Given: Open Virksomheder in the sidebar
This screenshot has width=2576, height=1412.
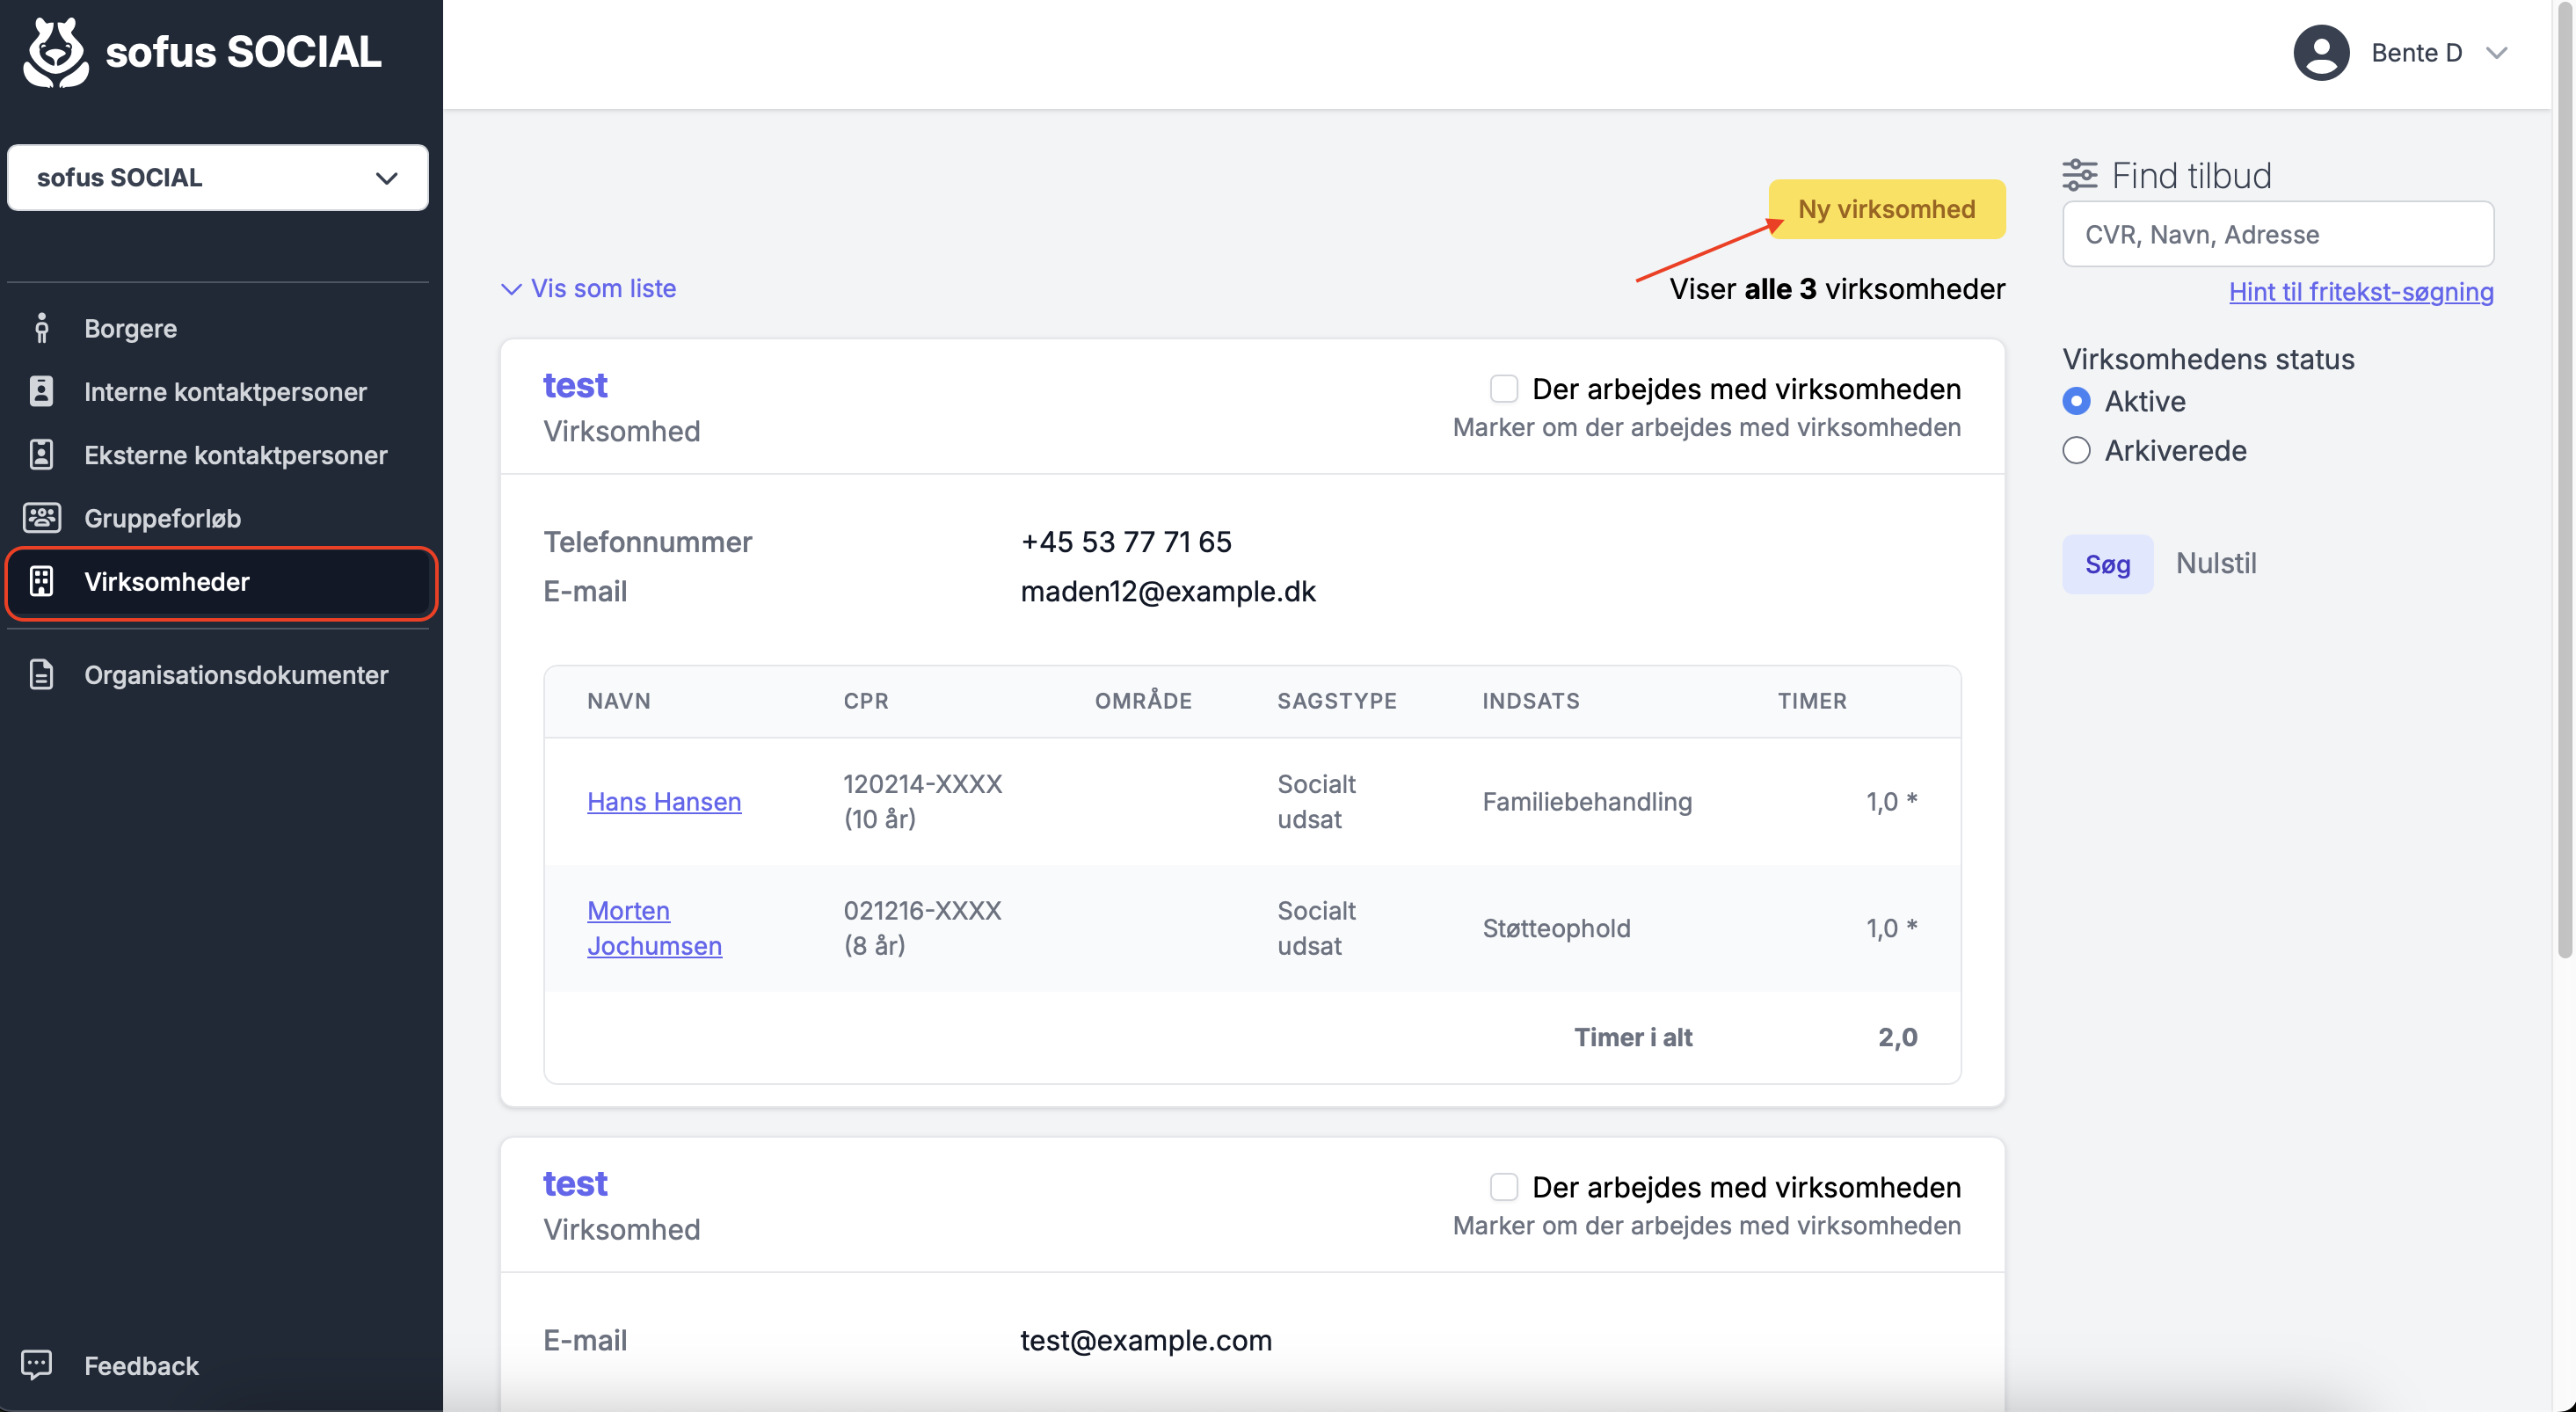Looking at the screenshot, I should [220, 581].
